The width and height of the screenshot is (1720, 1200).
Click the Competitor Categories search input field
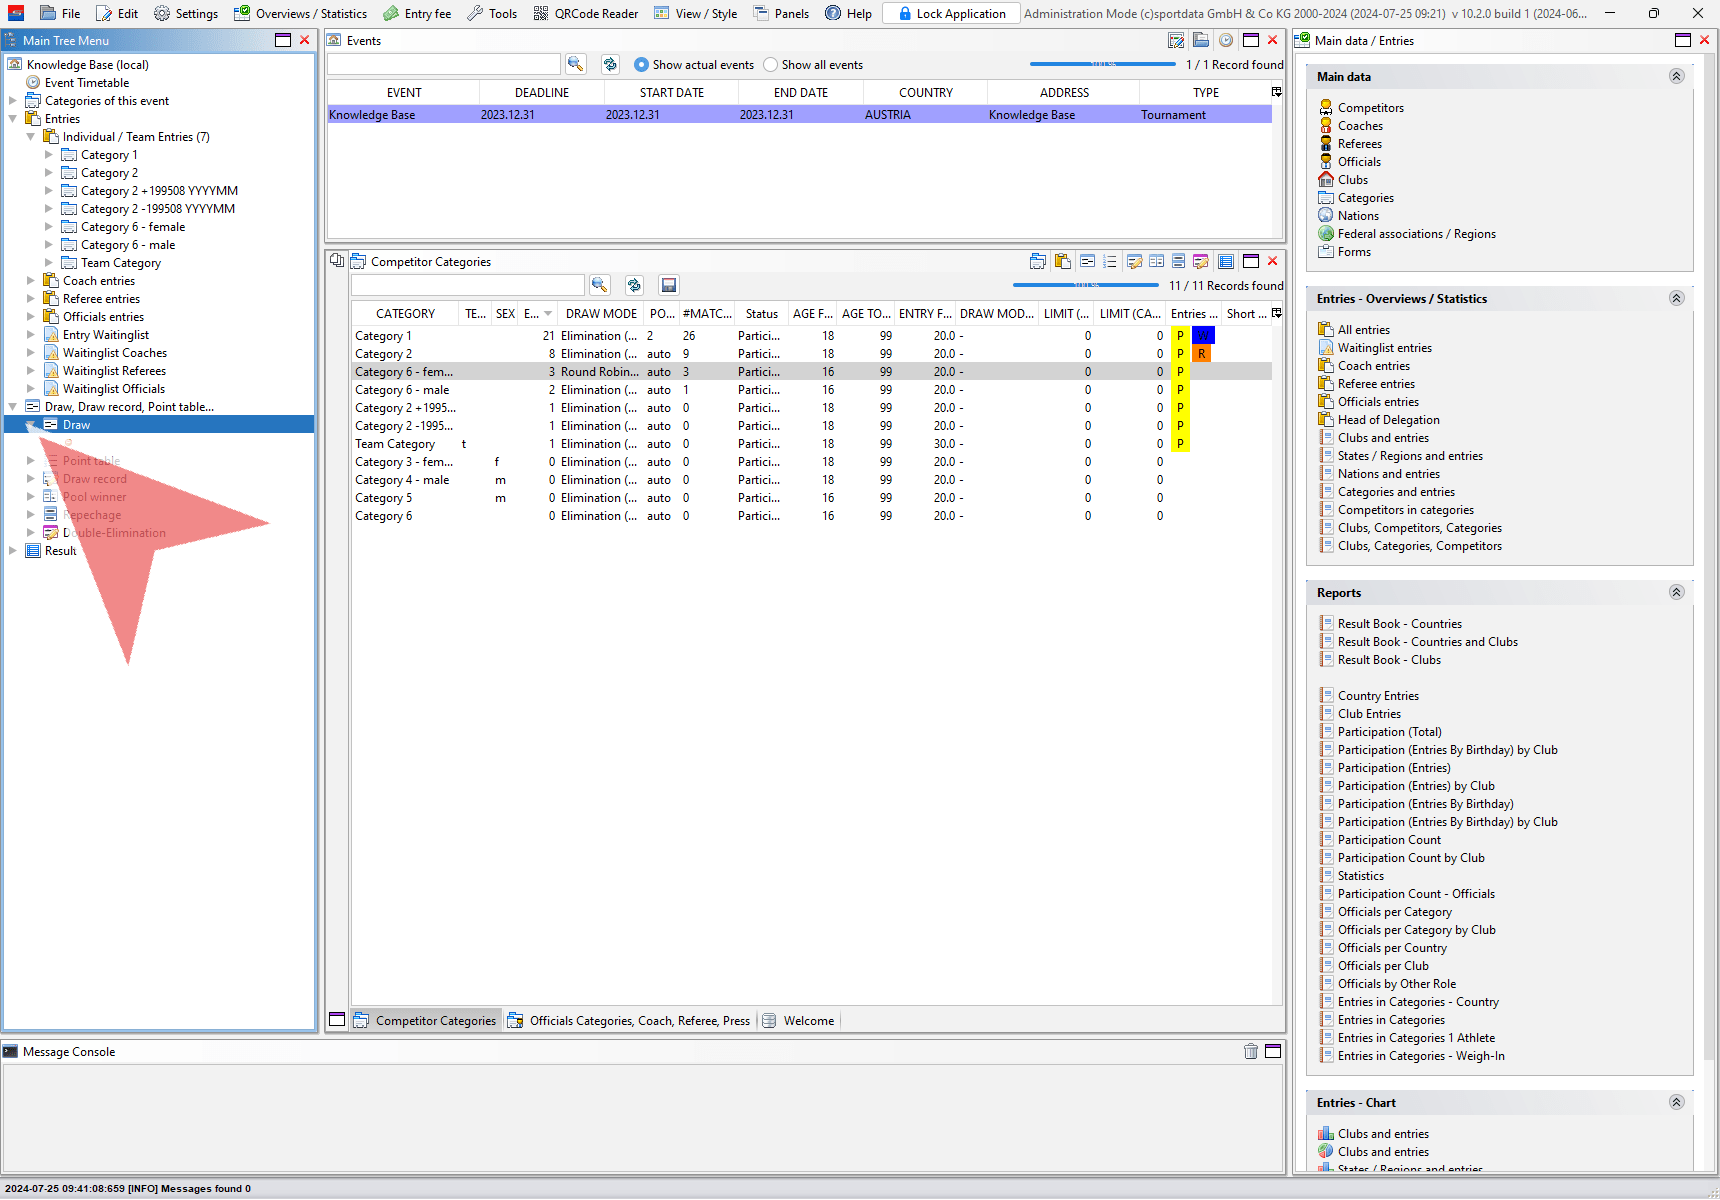click(467, 285)
